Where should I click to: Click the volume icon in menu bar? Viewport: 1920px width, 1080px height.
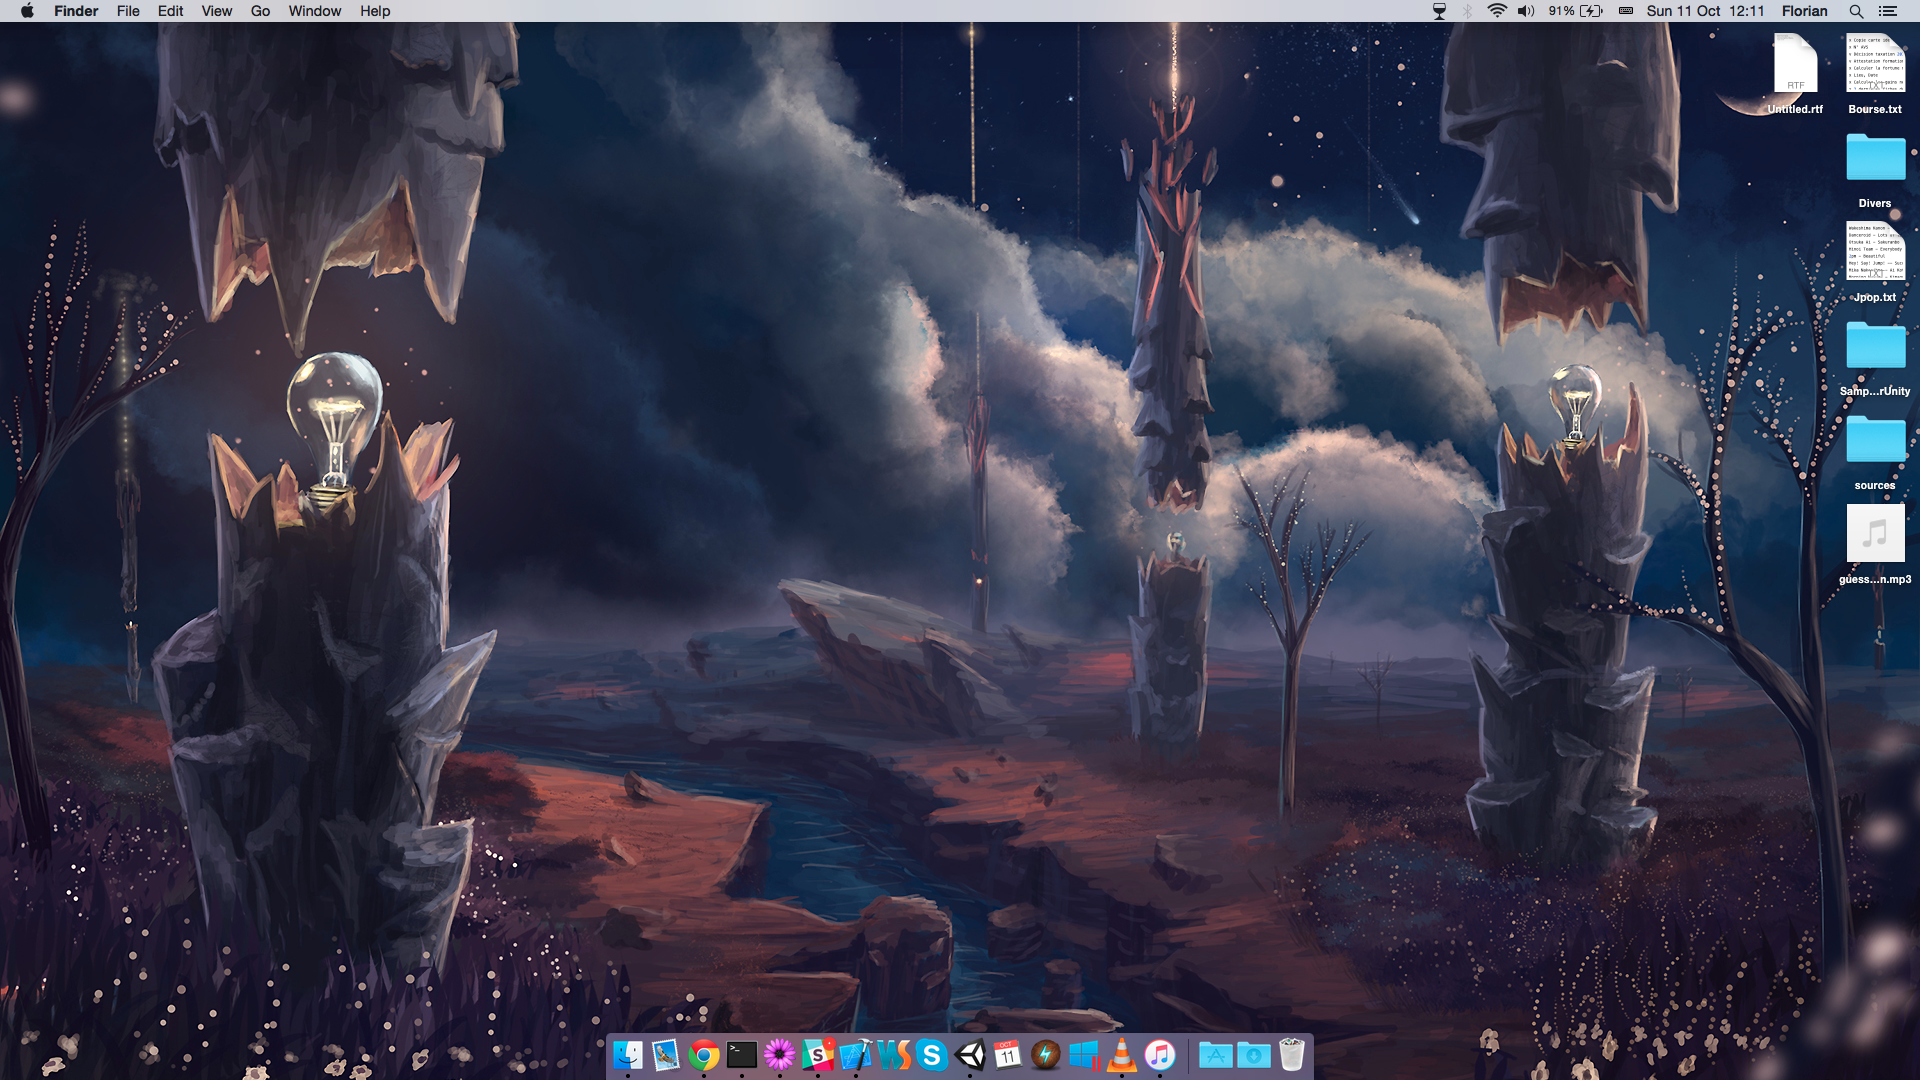click(x=1525, y=11)
